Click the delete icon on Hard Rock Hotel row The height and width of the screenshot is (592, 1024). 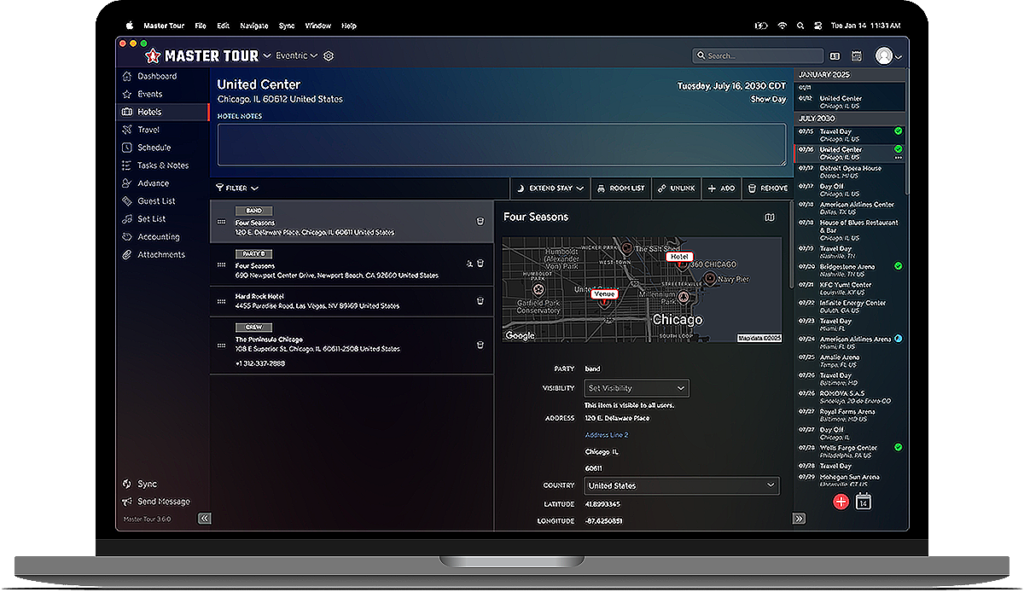tap(480, 299)
